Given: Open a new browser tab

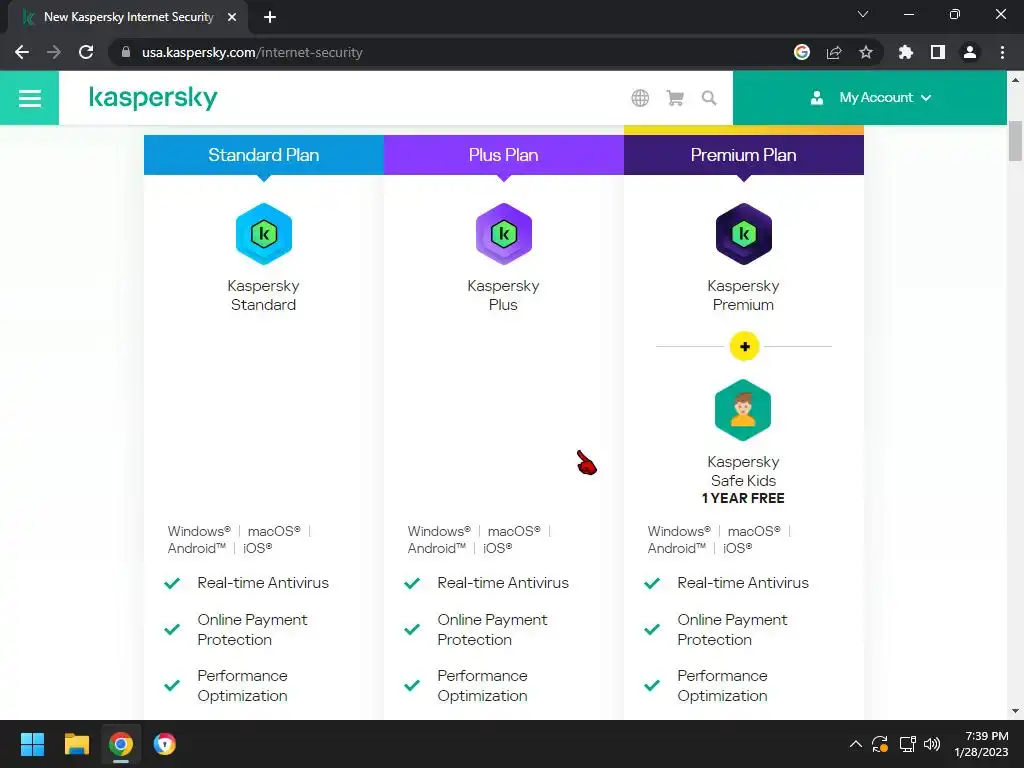Looking at the screenshot, I should click(x=270, y=17).
